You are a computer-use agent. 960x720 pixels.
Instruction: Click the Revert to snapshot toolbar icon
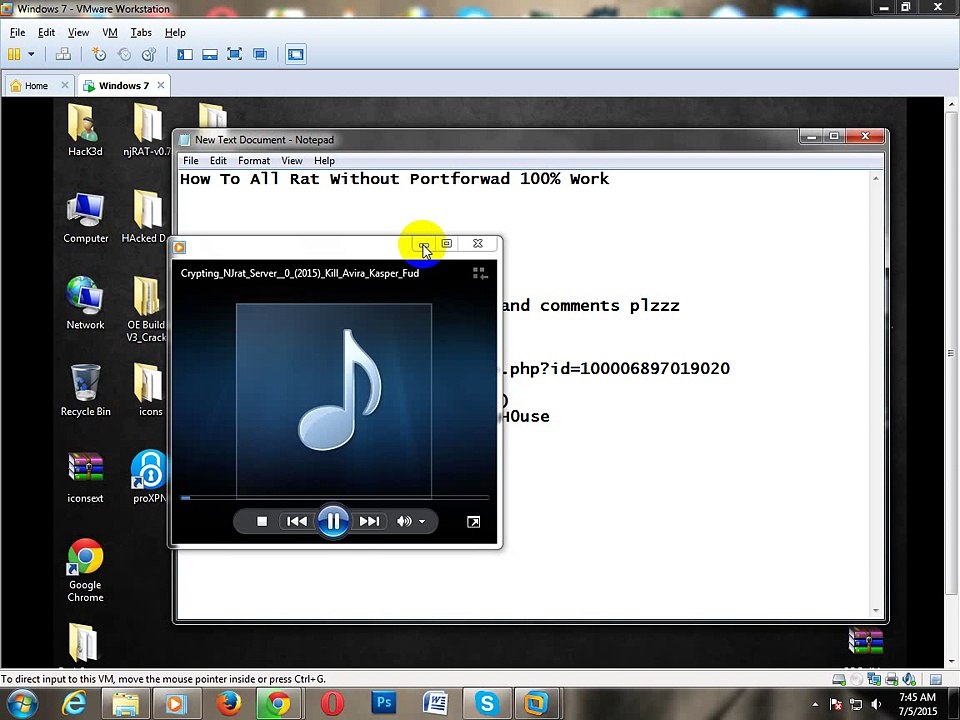tap(124, 54)
